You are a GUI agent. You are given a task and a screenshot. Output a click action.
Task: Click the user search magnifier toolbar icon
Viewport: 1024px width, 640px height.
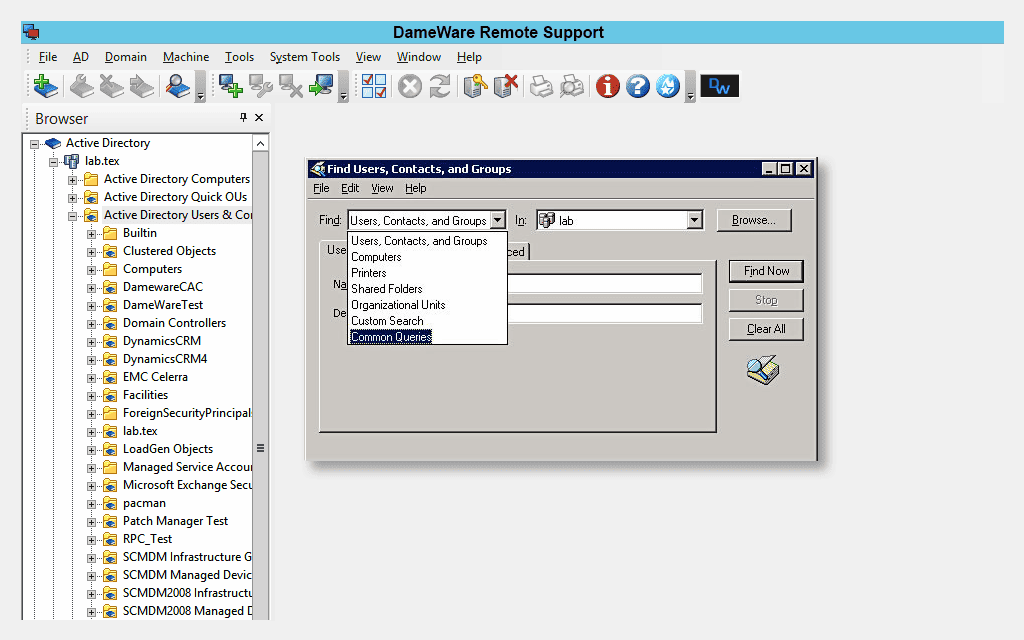click(178, 87)
